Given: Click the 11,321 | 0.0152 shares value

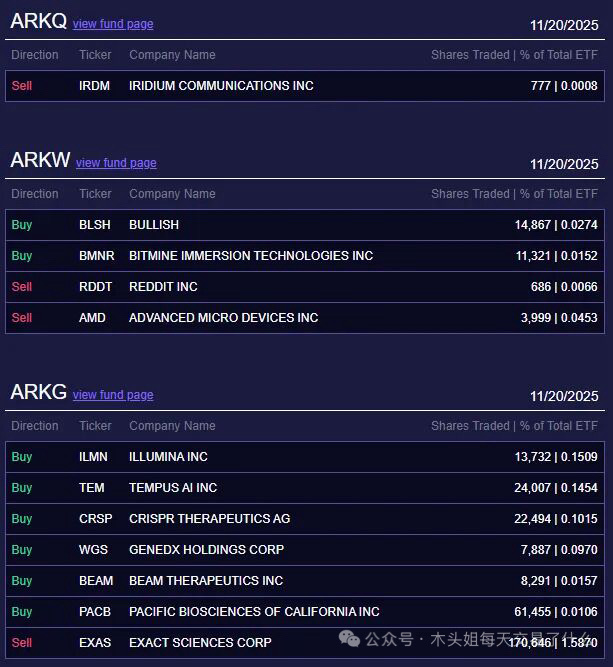Looking at the screenshot, I should (x=557, y=256).
